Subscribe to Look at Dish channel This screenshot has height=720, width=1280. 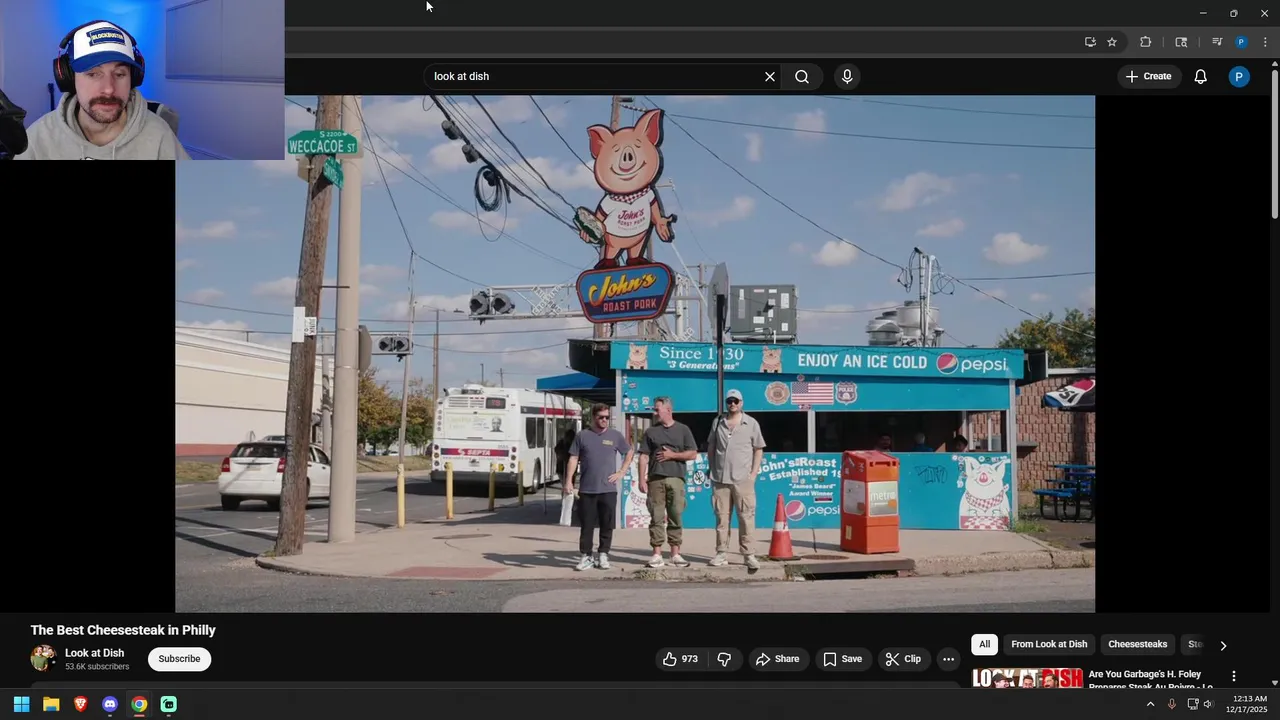(180, 659)
